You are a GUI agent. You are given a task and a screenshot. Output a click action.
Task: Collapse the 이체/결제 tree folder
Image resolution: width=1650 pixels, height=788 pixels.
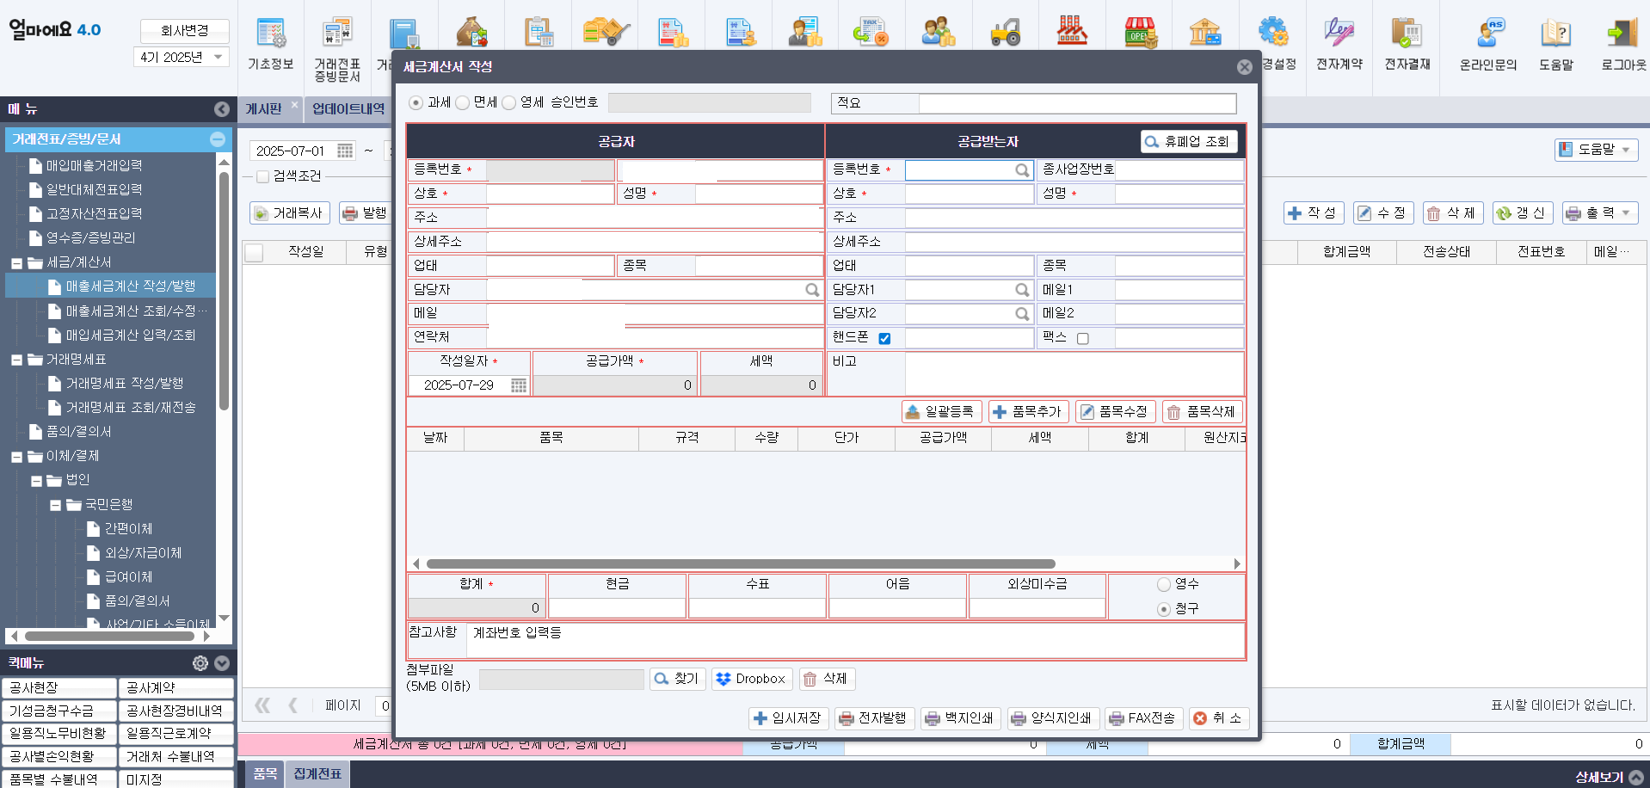(17, 457)
